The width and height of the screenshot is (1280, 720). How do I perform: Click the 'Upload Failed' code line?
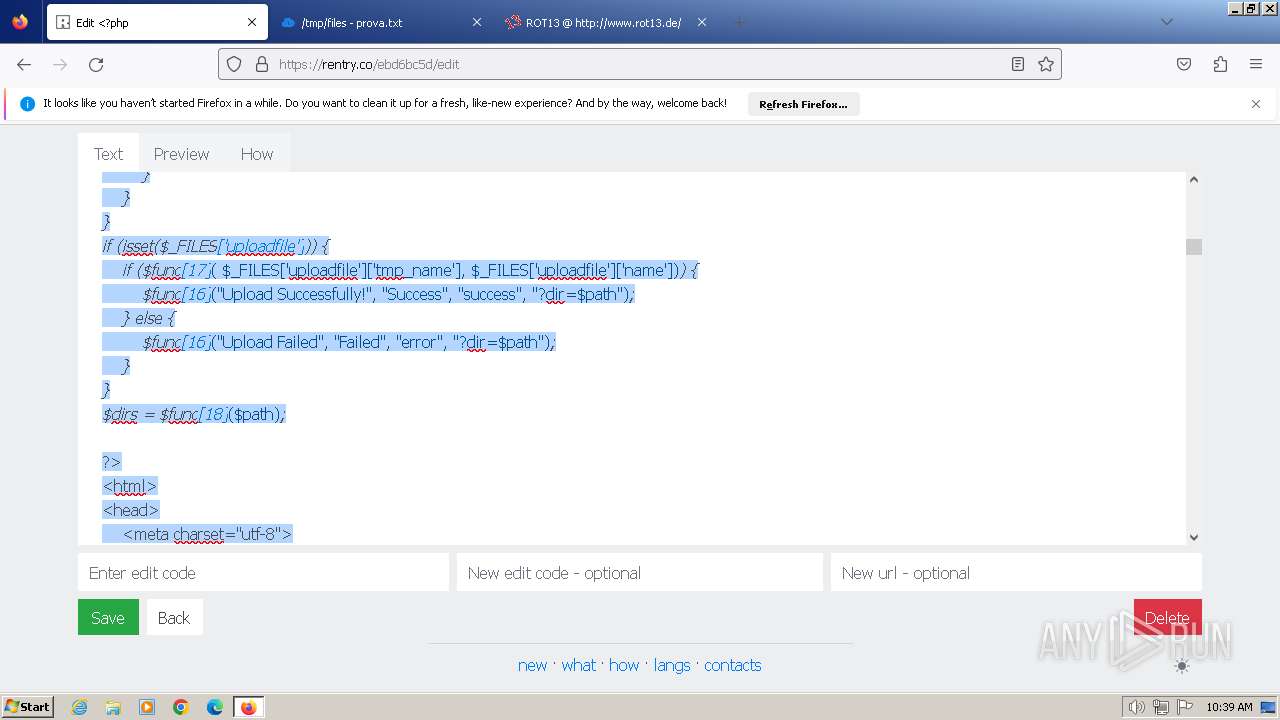348,342
